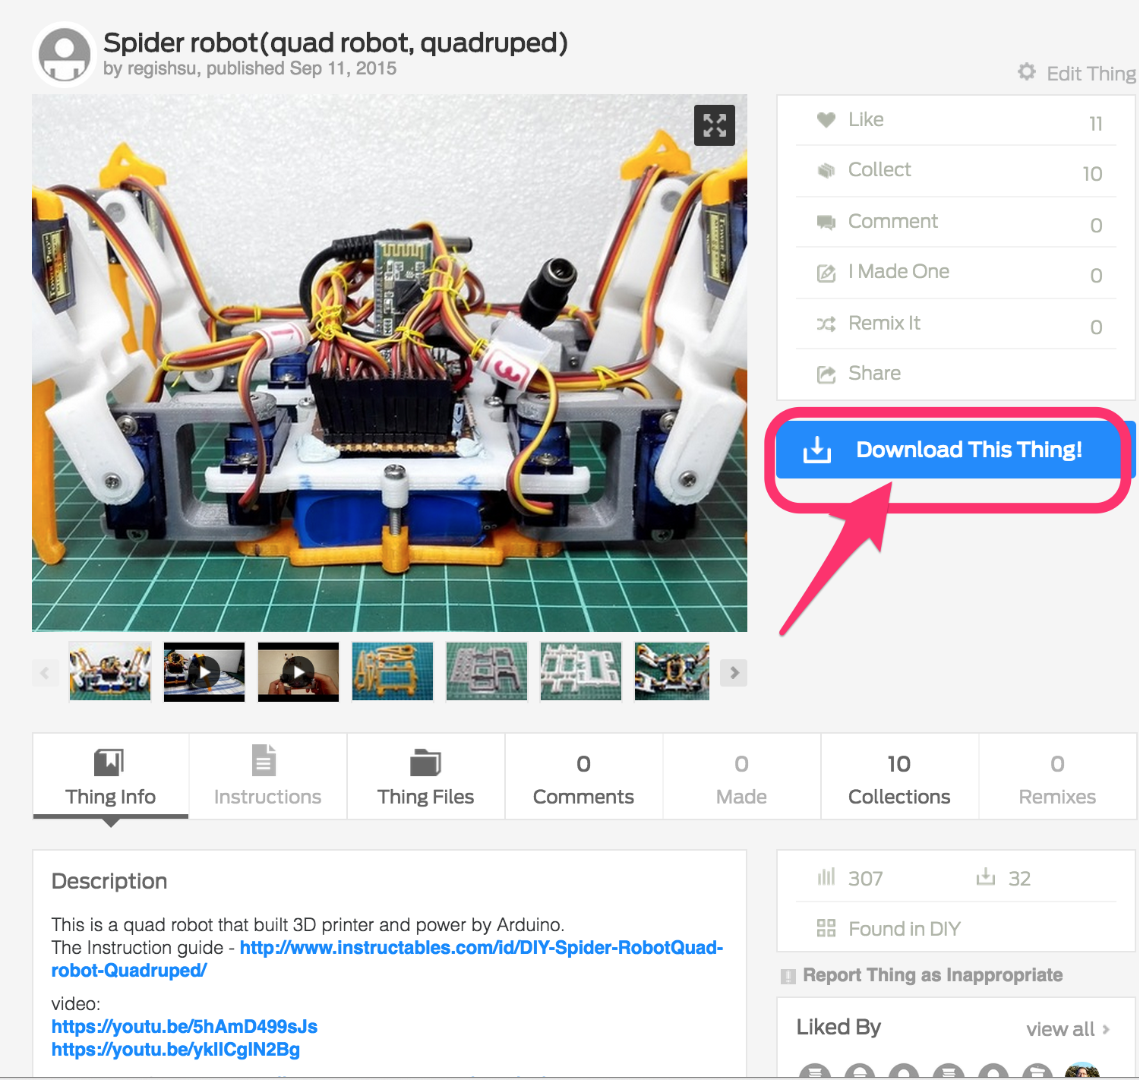This screenshot has width=1139, height=1080.
Task: Click the play button on the second video thumbnail
Action: [298, 672]
